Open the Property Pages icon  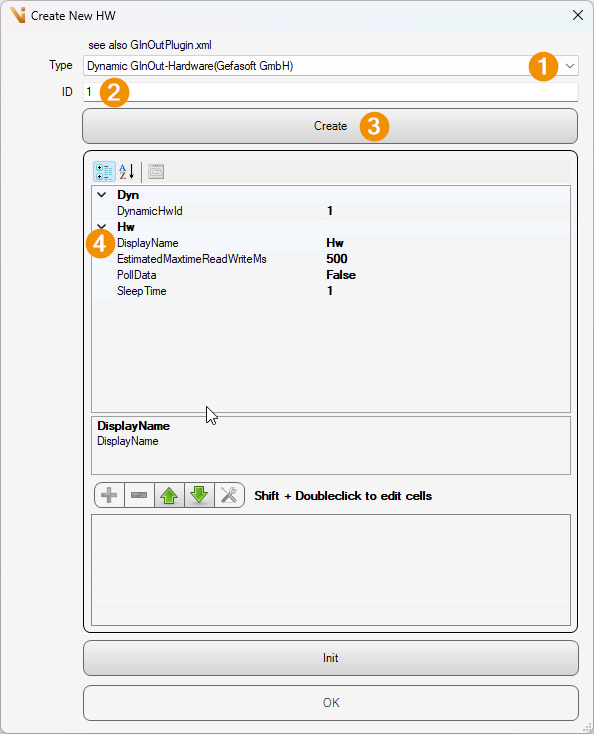pyautogui.click(x=156, y=172)
